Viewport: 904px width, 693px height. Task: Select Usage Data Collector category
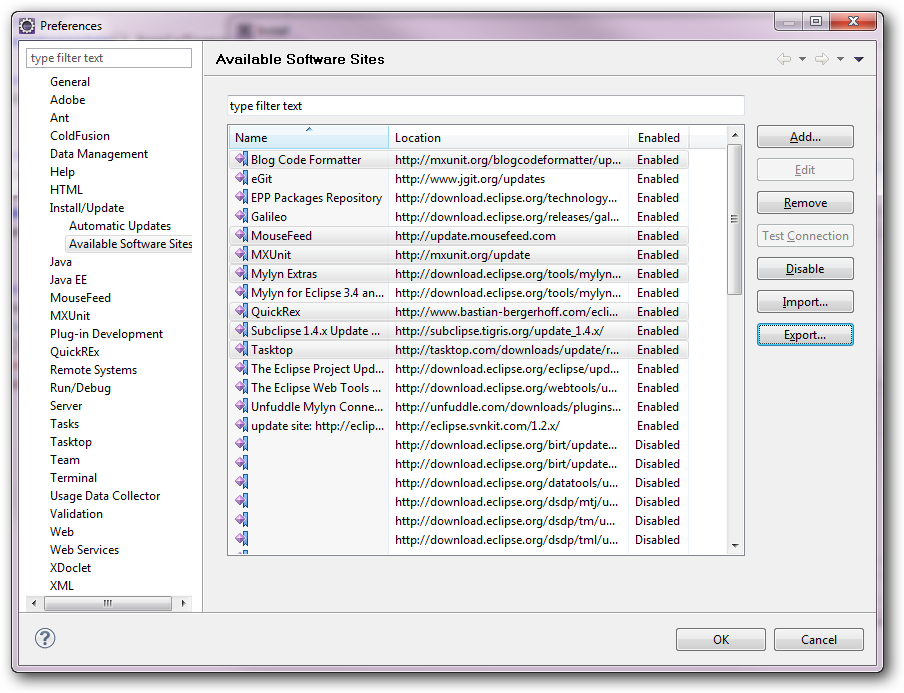[105, 496]
